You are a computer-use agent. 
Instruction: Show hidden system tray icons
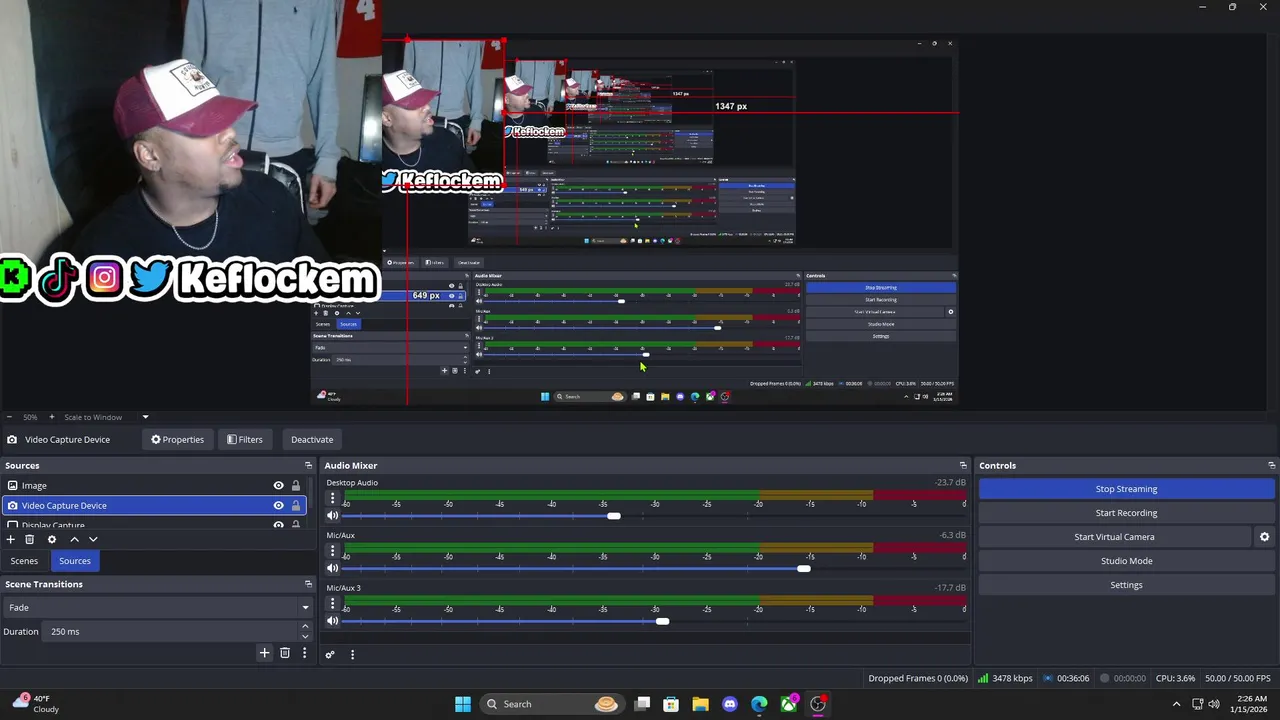pos(1176,704)
